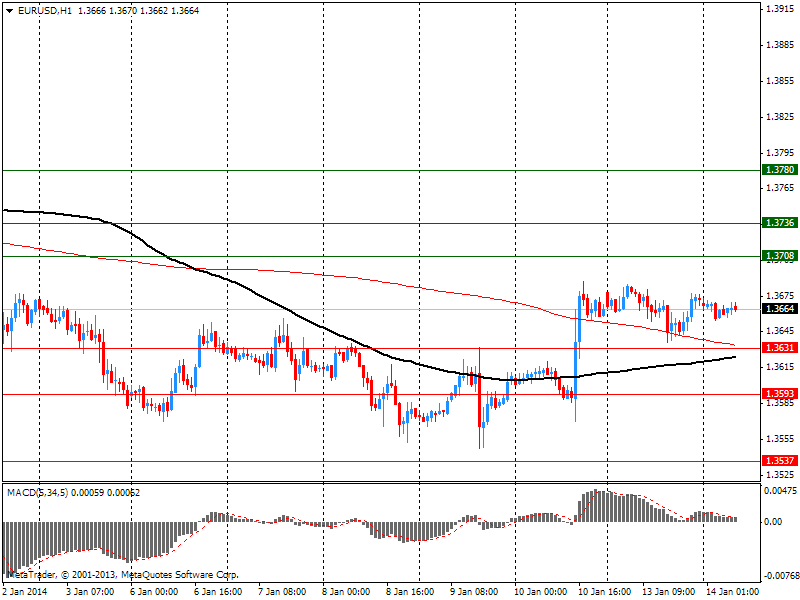Click the triangle arrow beside EURUSD,H1 title
Screen dimensions: 800x600
pos(9,10)
